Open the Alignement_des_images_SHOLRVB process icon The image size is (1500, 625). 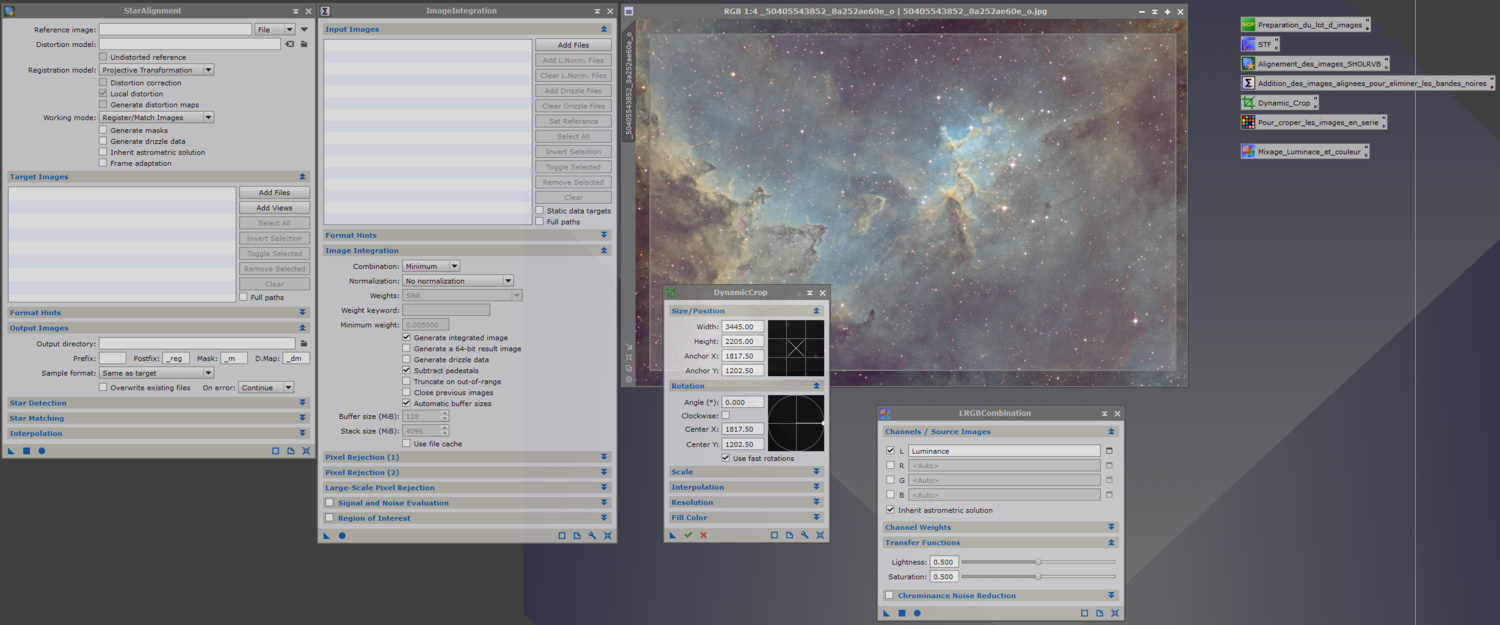[x=1314, y=64]
